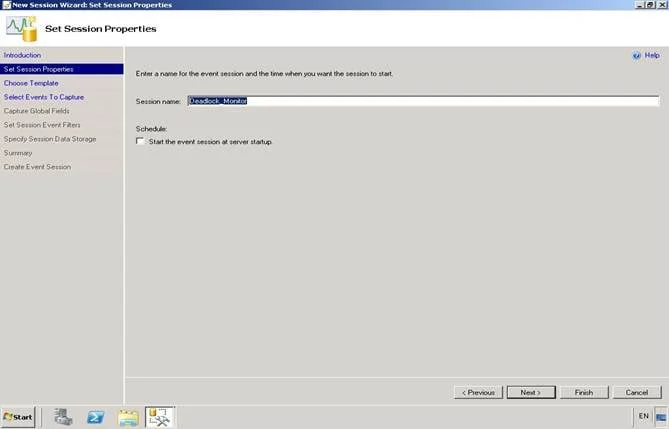Go to the Introduction step

(22, 55)
